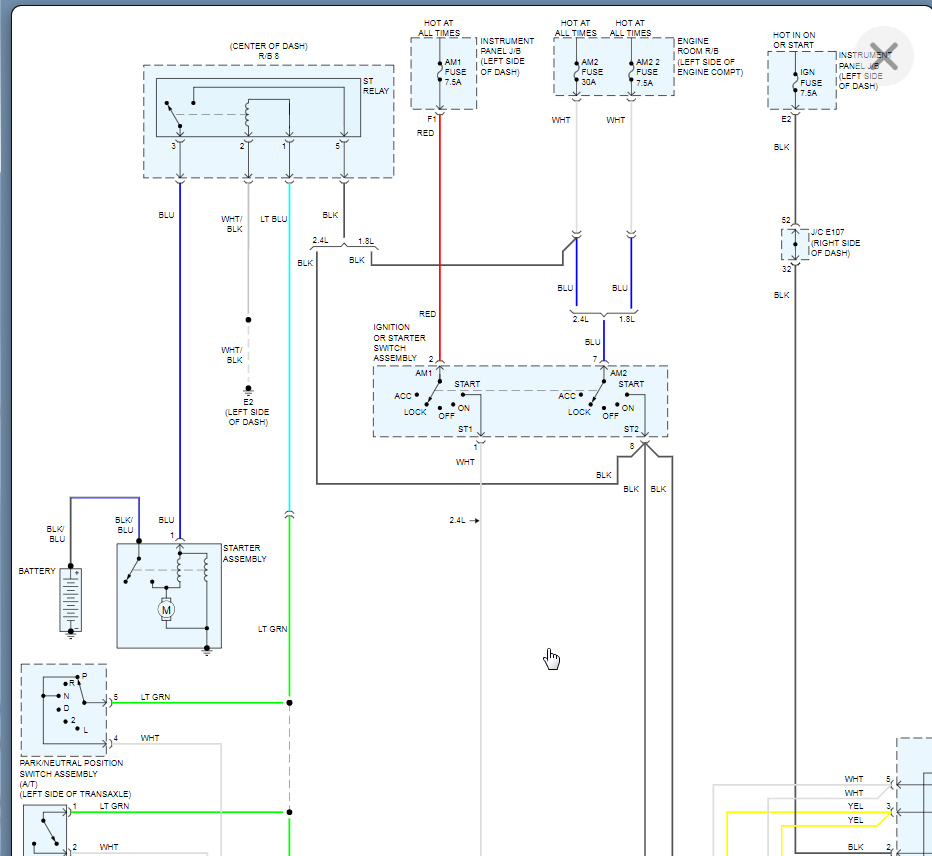Click the red wire from F1
This screenshot has width=932, height=856.
(440, 238)
